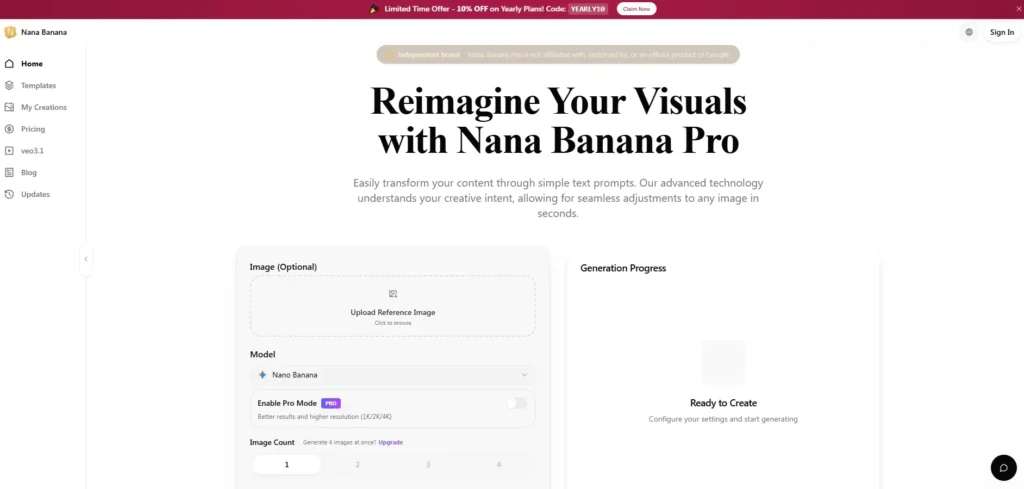Viewport: 1024px width, 489px height.
Task: Open the Pricing dollar icon
Action: pos(9,129)
